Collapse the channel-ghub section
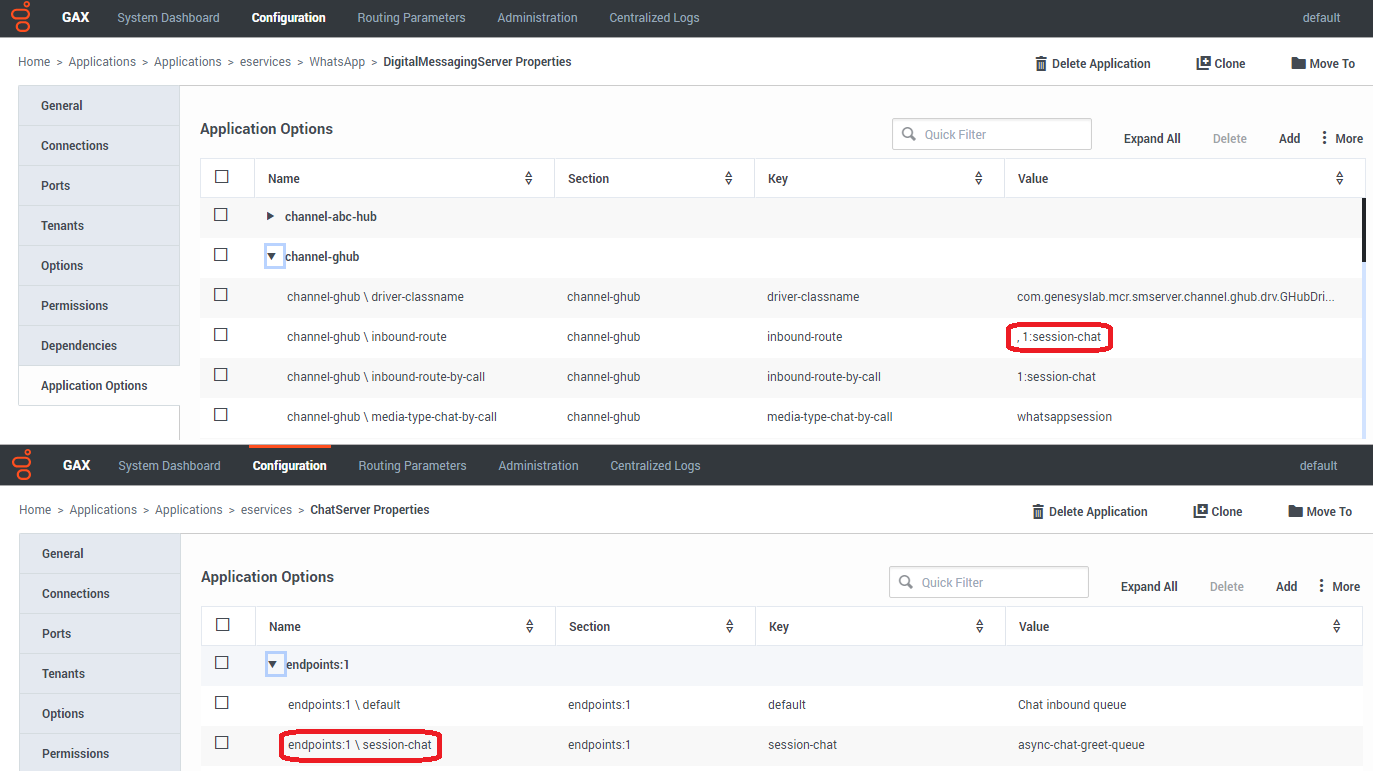1373x771 pixels. click(x=272, y=256)
